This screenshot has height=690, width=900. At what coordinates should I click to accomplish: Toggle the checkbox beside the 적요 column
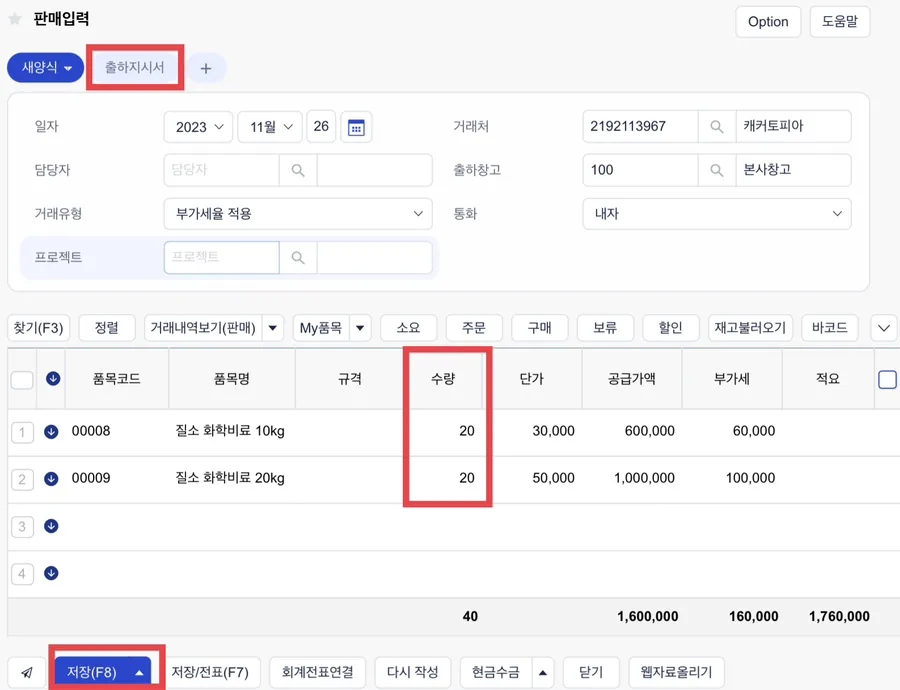[887, 379]
